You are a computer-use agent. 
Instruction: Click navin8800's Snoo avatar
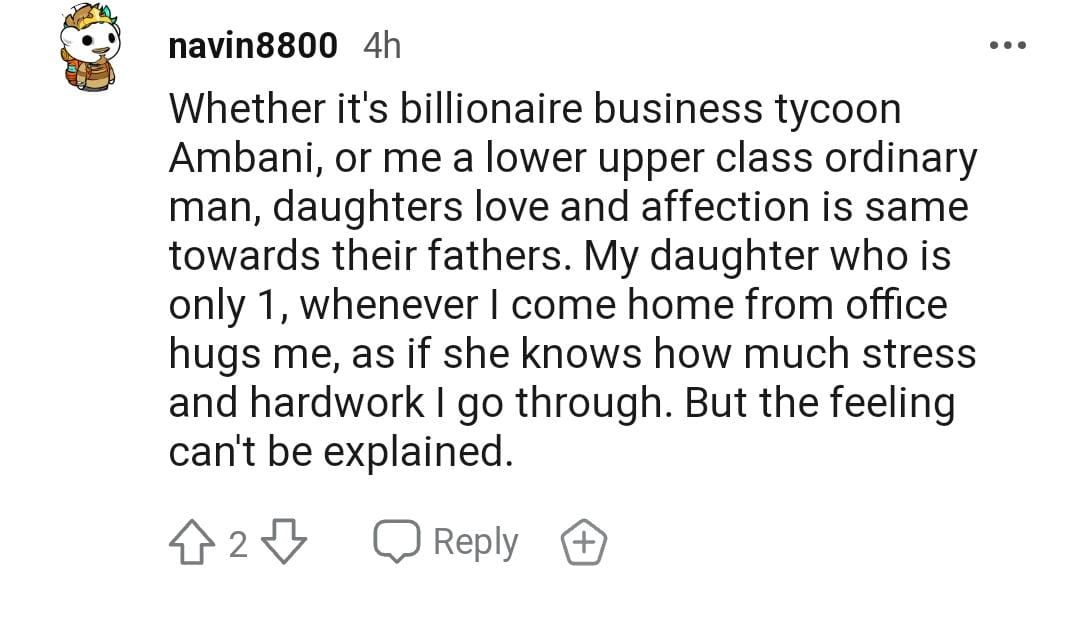pyautogui.click(x=89, y=54)
